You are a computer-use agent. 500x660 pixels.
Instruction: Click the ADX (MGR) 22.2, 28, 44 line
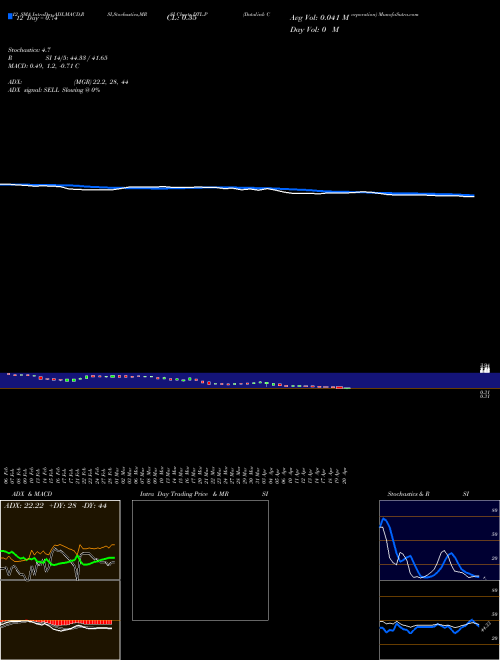point(68,82)
